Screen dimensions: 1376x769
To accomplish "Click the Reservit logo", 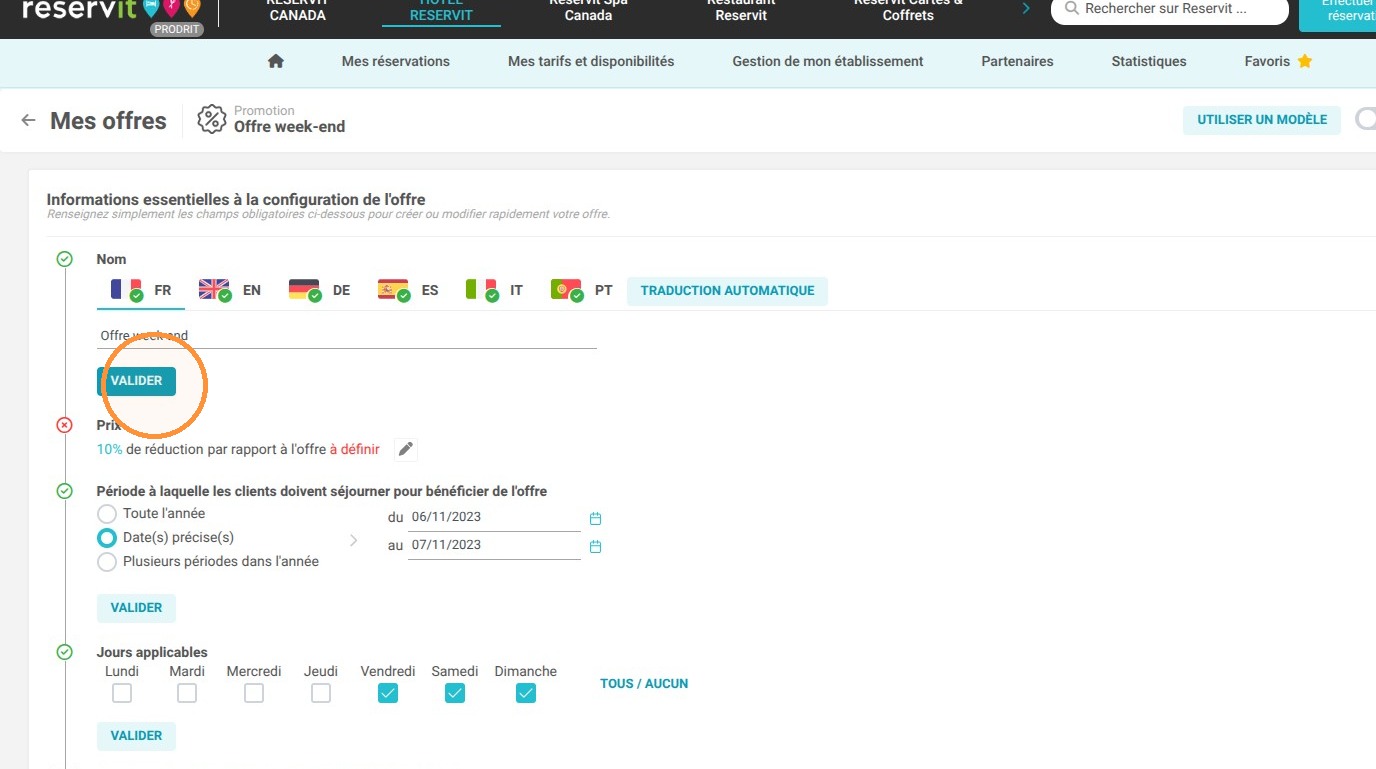I will click(x=110, y=9).
